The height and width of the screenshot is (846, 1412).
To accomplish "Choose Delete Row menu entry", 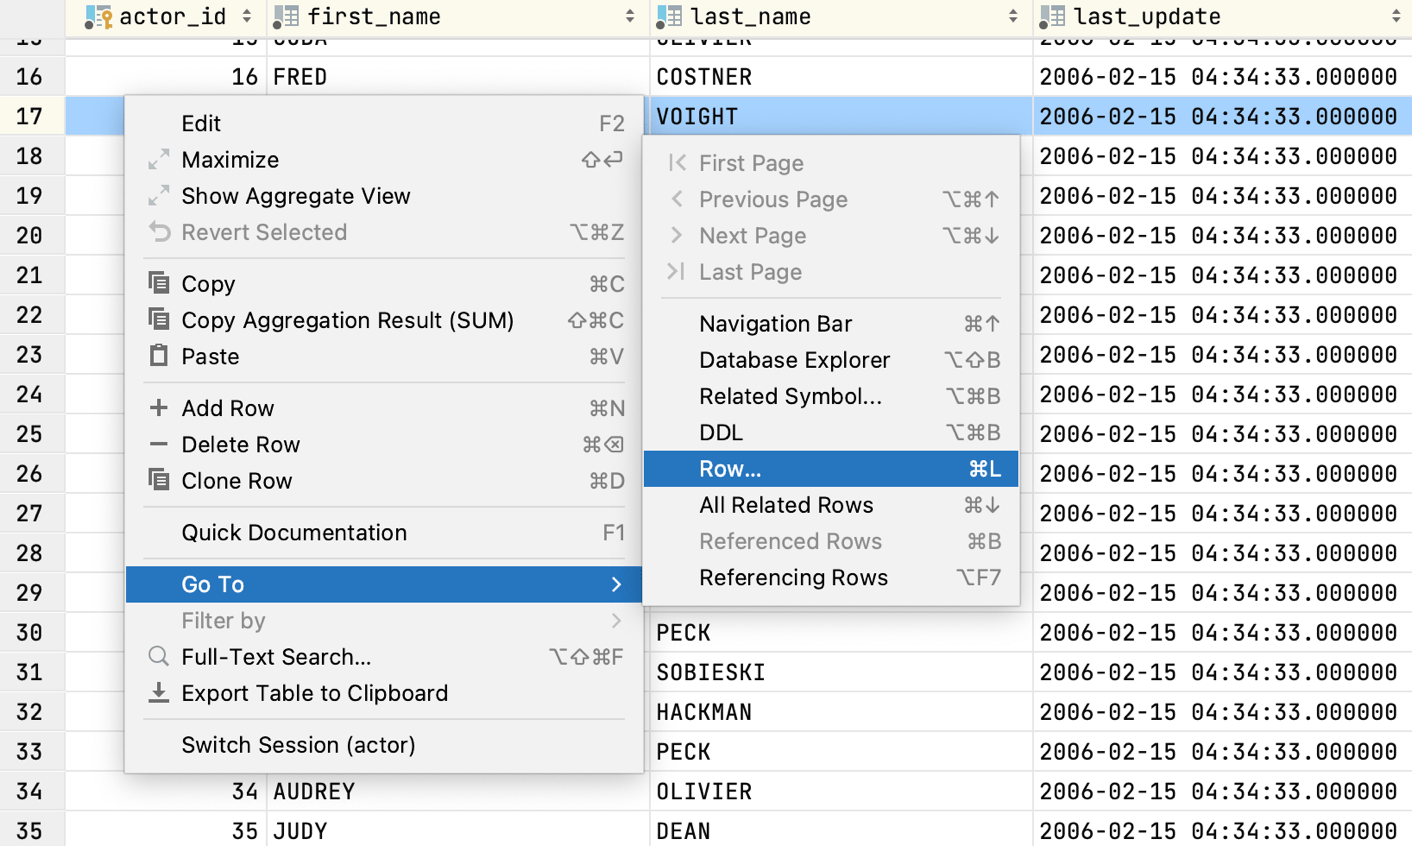I will click(x=384, y=444).
